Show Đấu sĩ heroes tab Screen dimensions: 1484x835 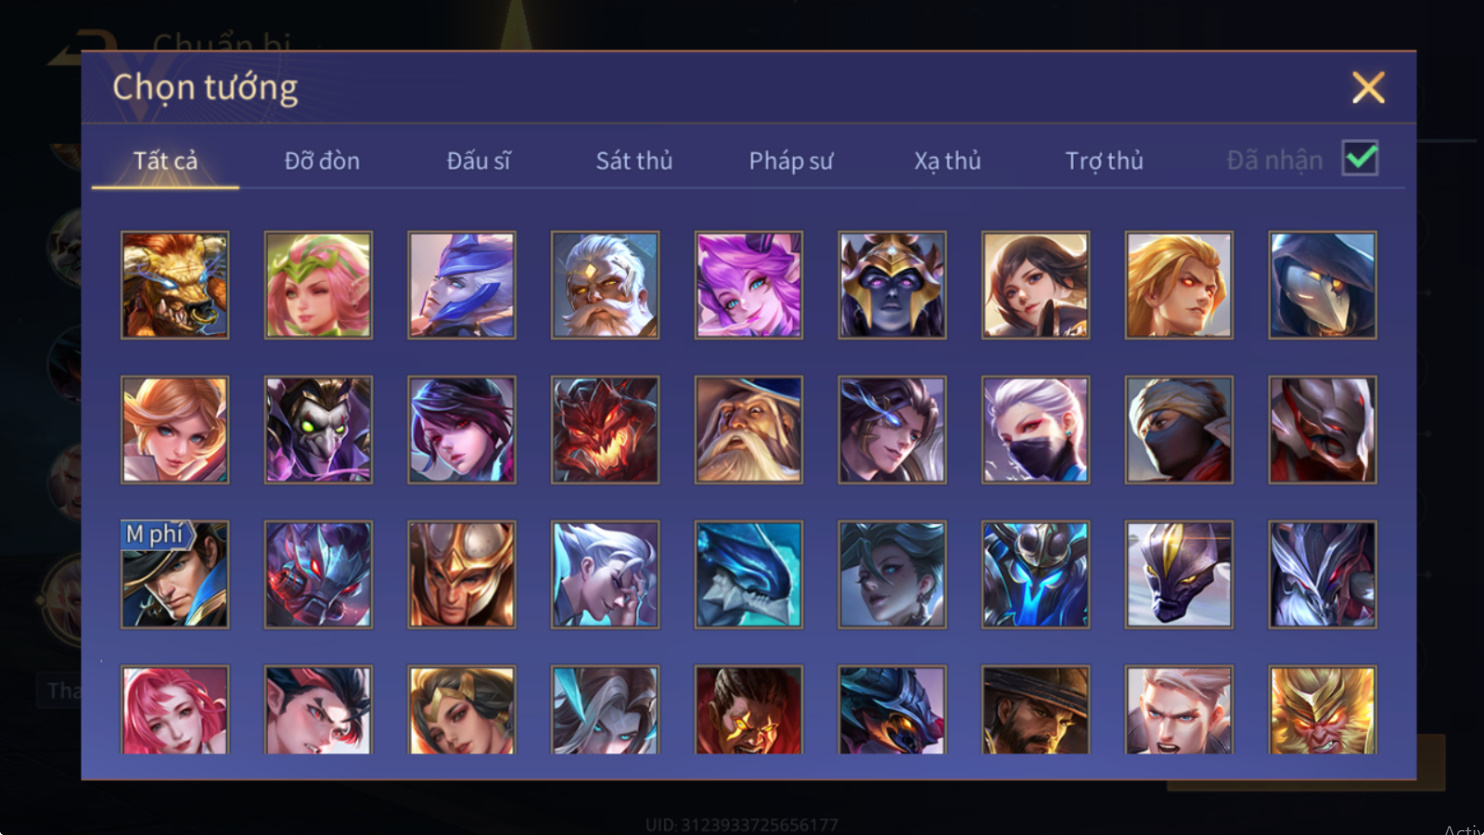point(478,160)
